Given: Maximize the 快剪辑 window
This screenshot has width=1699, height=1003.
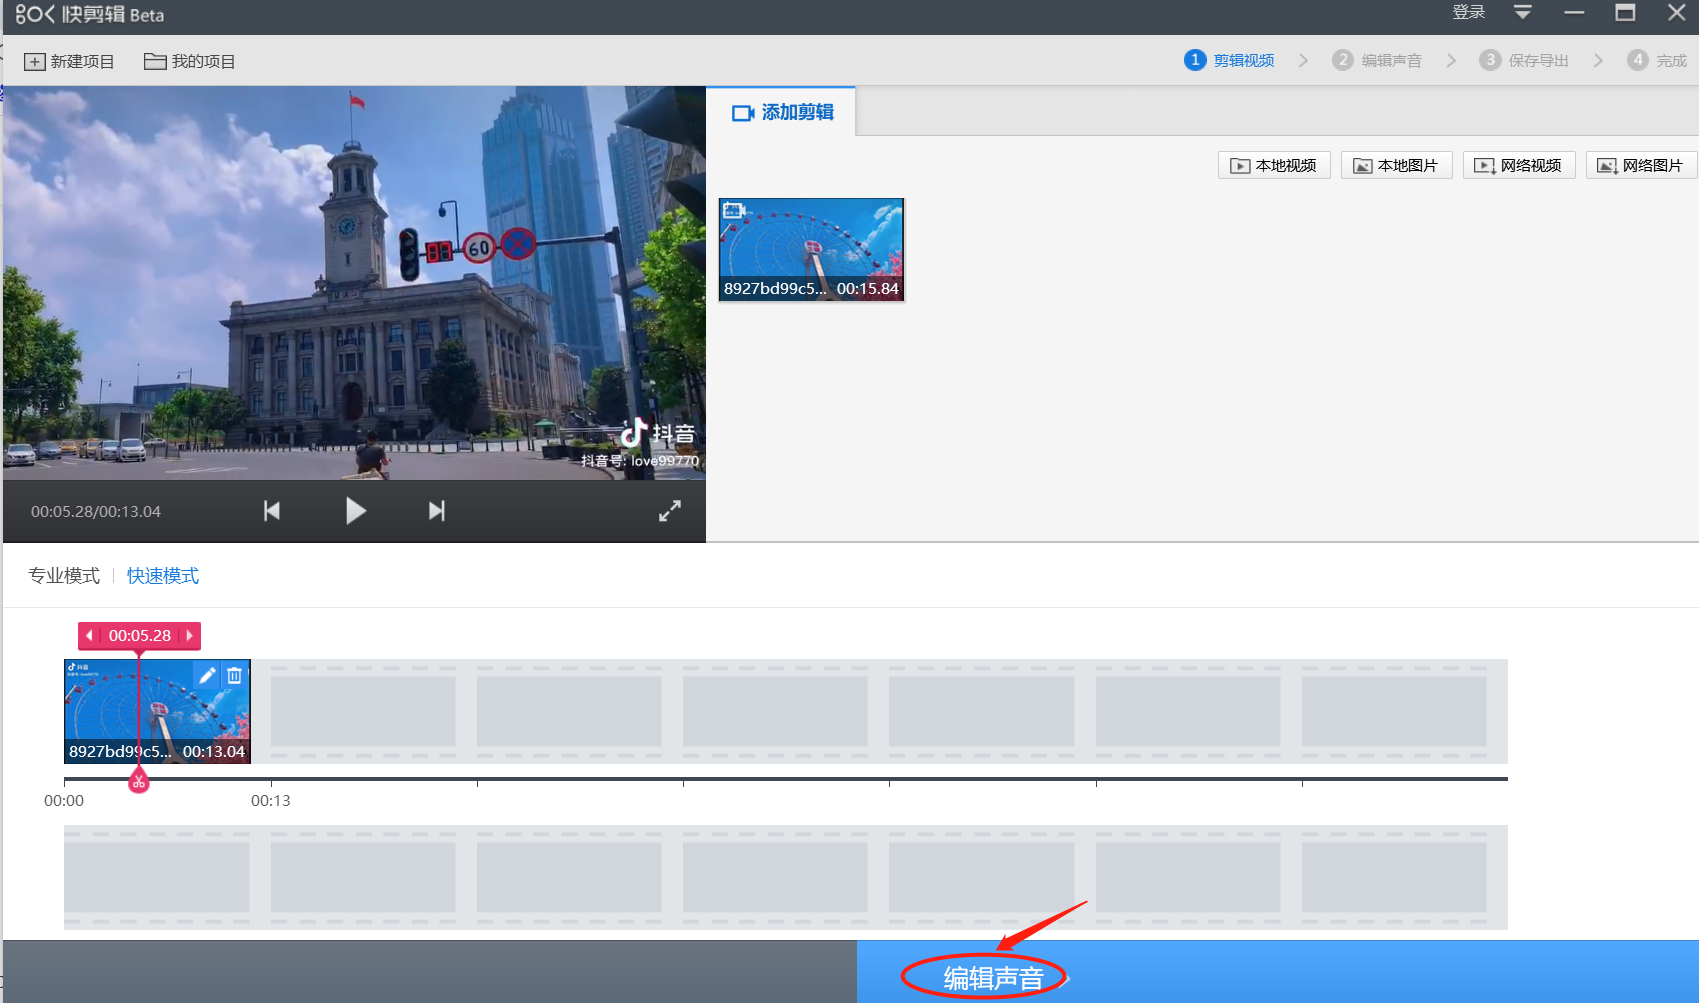Looking at the screenshot, I should [1626, 12].
